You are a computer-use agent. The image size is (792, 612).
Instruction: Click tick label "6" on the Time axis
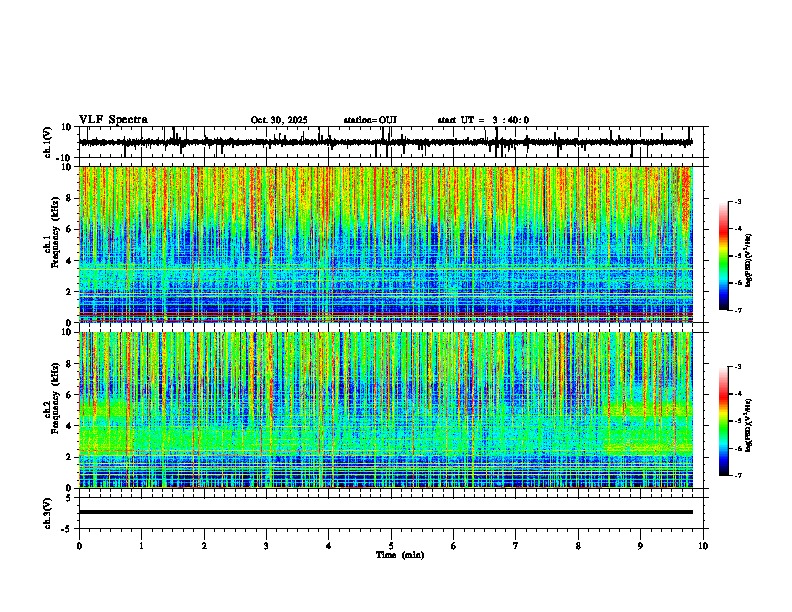pos(454,546)
